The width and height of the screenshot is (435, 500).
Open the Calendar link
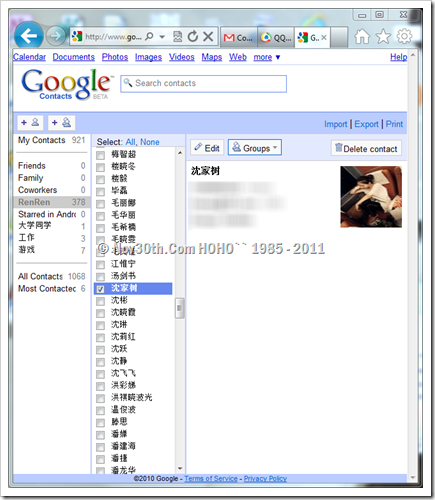(x=29, y=57)
